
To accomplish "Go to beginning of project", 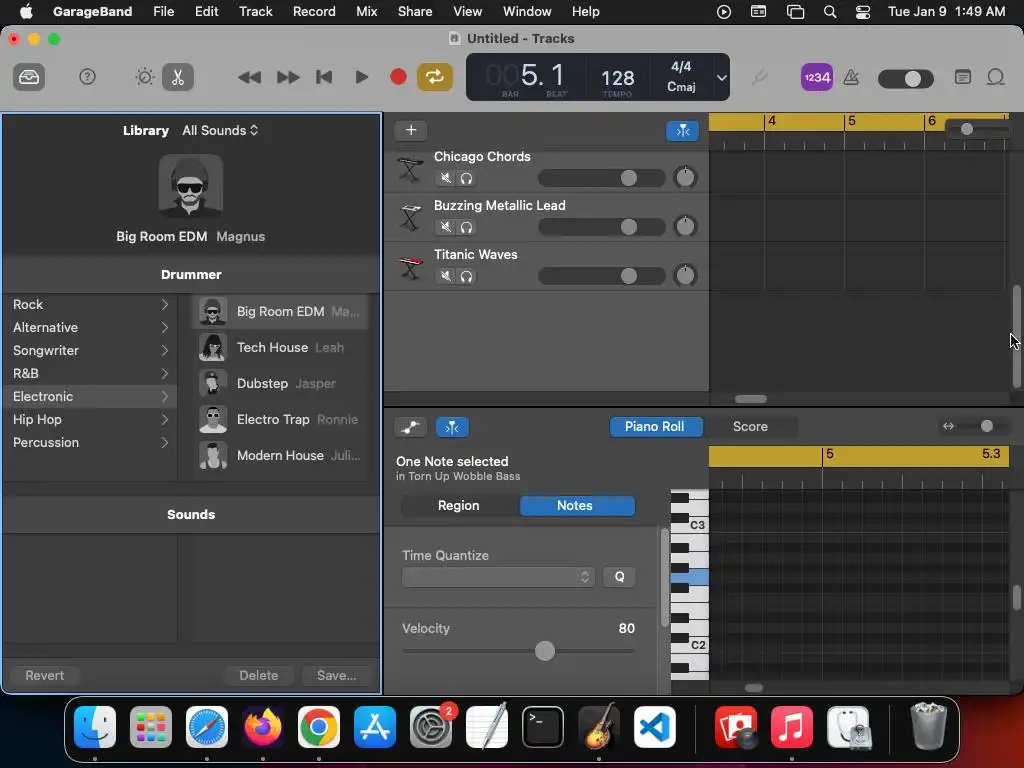I will click(x=324, y=77).
